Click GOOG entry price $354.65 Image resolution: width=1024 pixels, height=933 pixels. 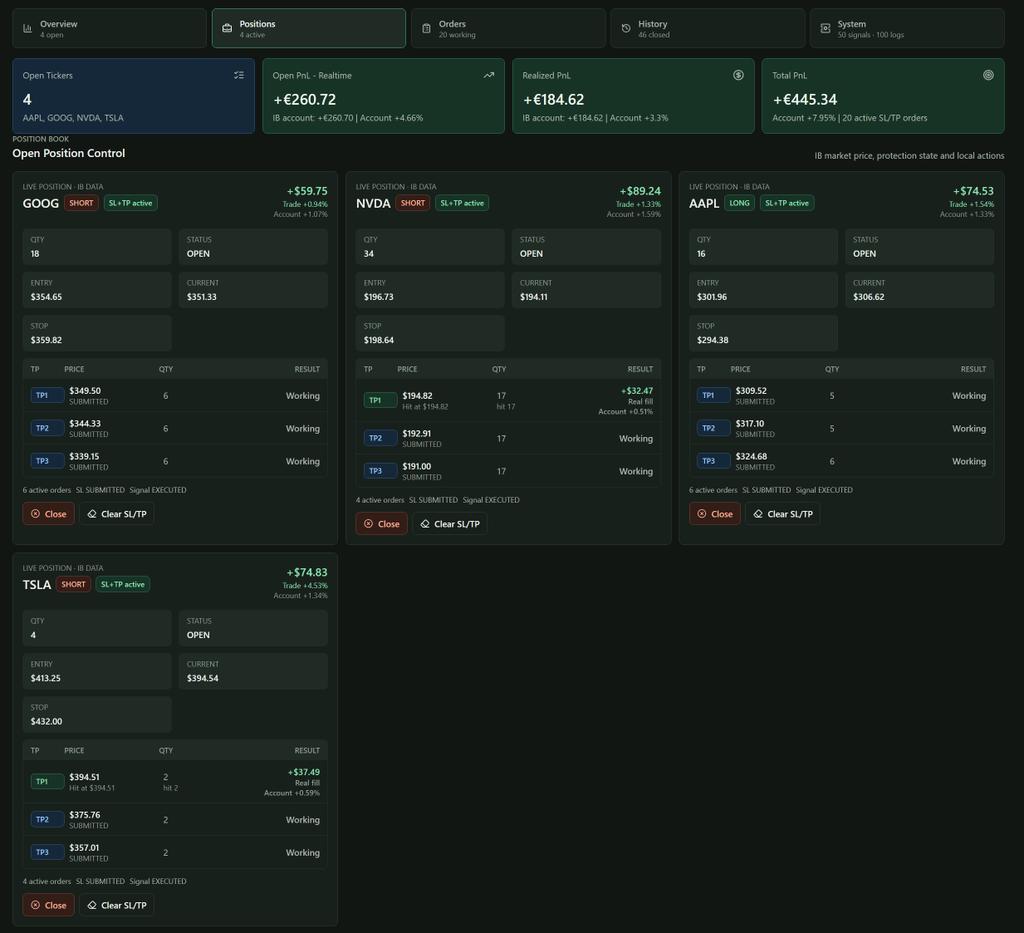coord(46,296)
